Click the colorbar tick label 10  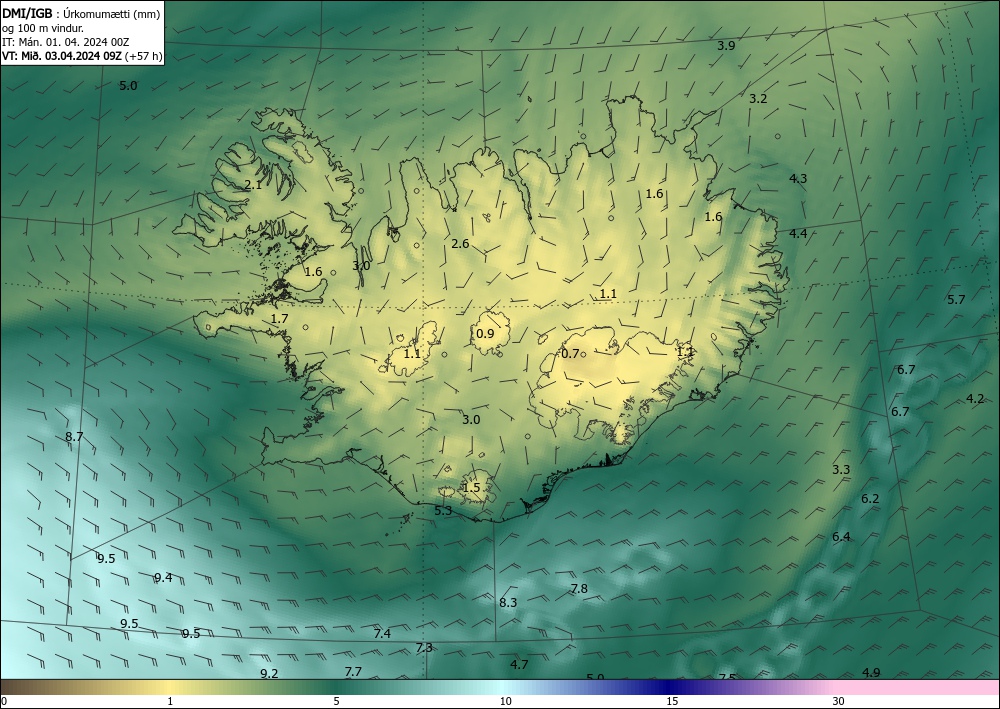(x=505, y=701)
